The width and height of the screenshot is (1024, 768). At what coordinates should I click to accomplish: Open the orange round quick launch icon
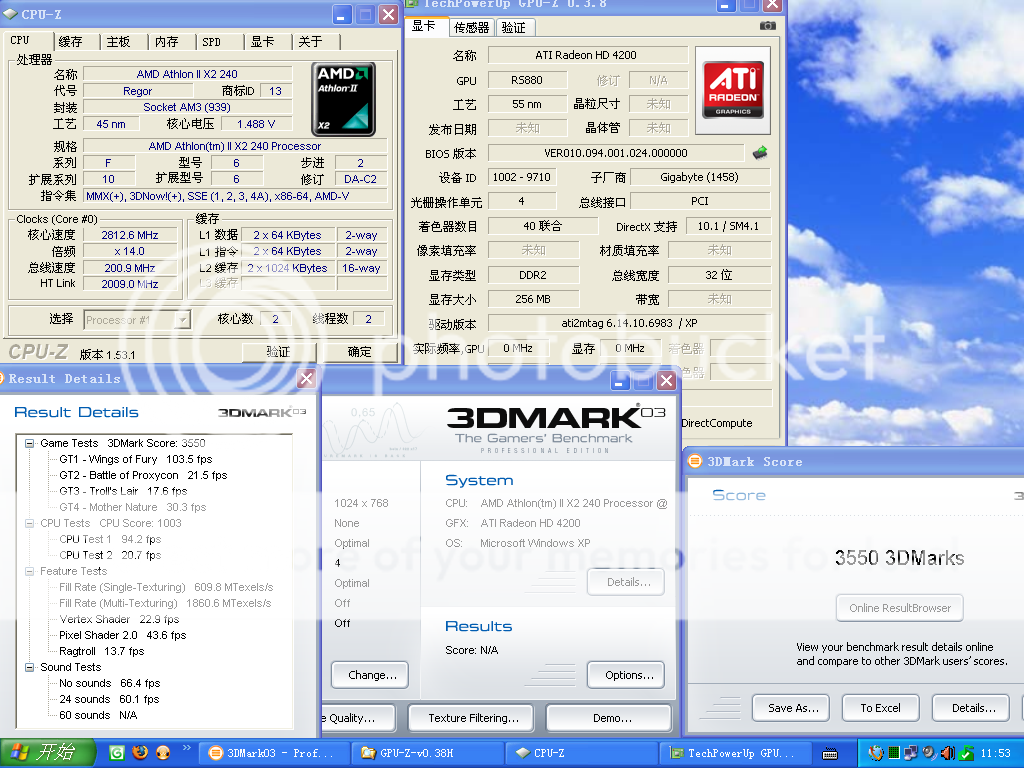point(163,752)
